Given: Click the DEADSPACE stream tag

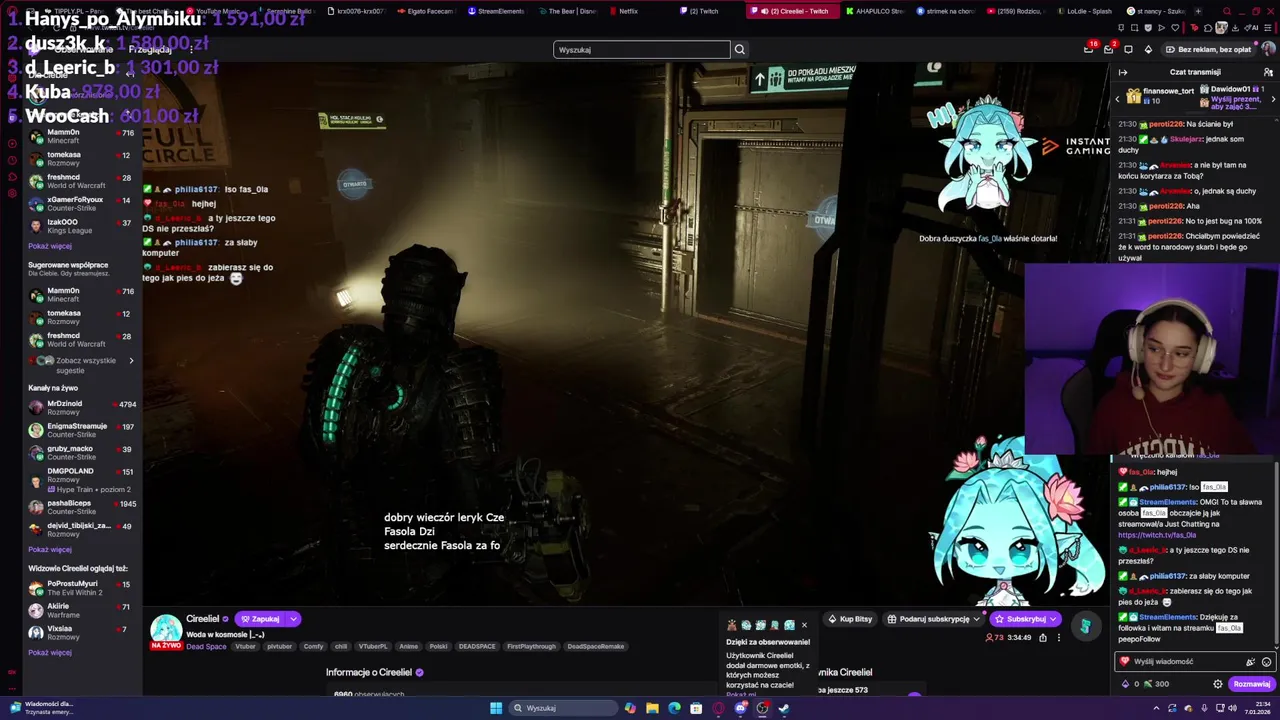Looking at the screenshot, I should [x=477, y=647].
